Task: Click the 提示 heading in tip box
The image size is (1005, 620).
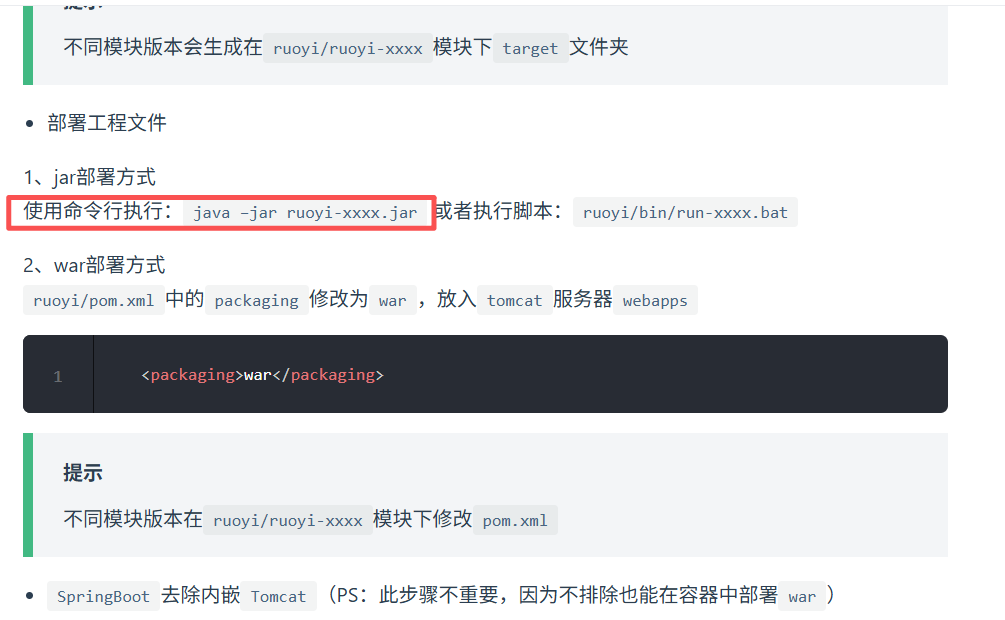Action: [x=83, y=473]
